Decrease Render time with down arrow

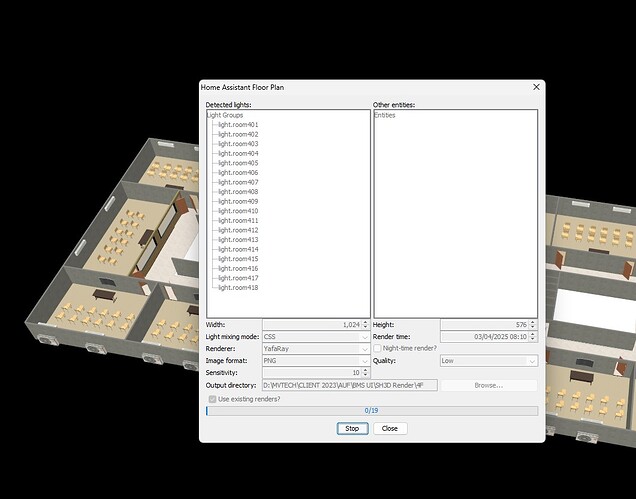point(533,339)
